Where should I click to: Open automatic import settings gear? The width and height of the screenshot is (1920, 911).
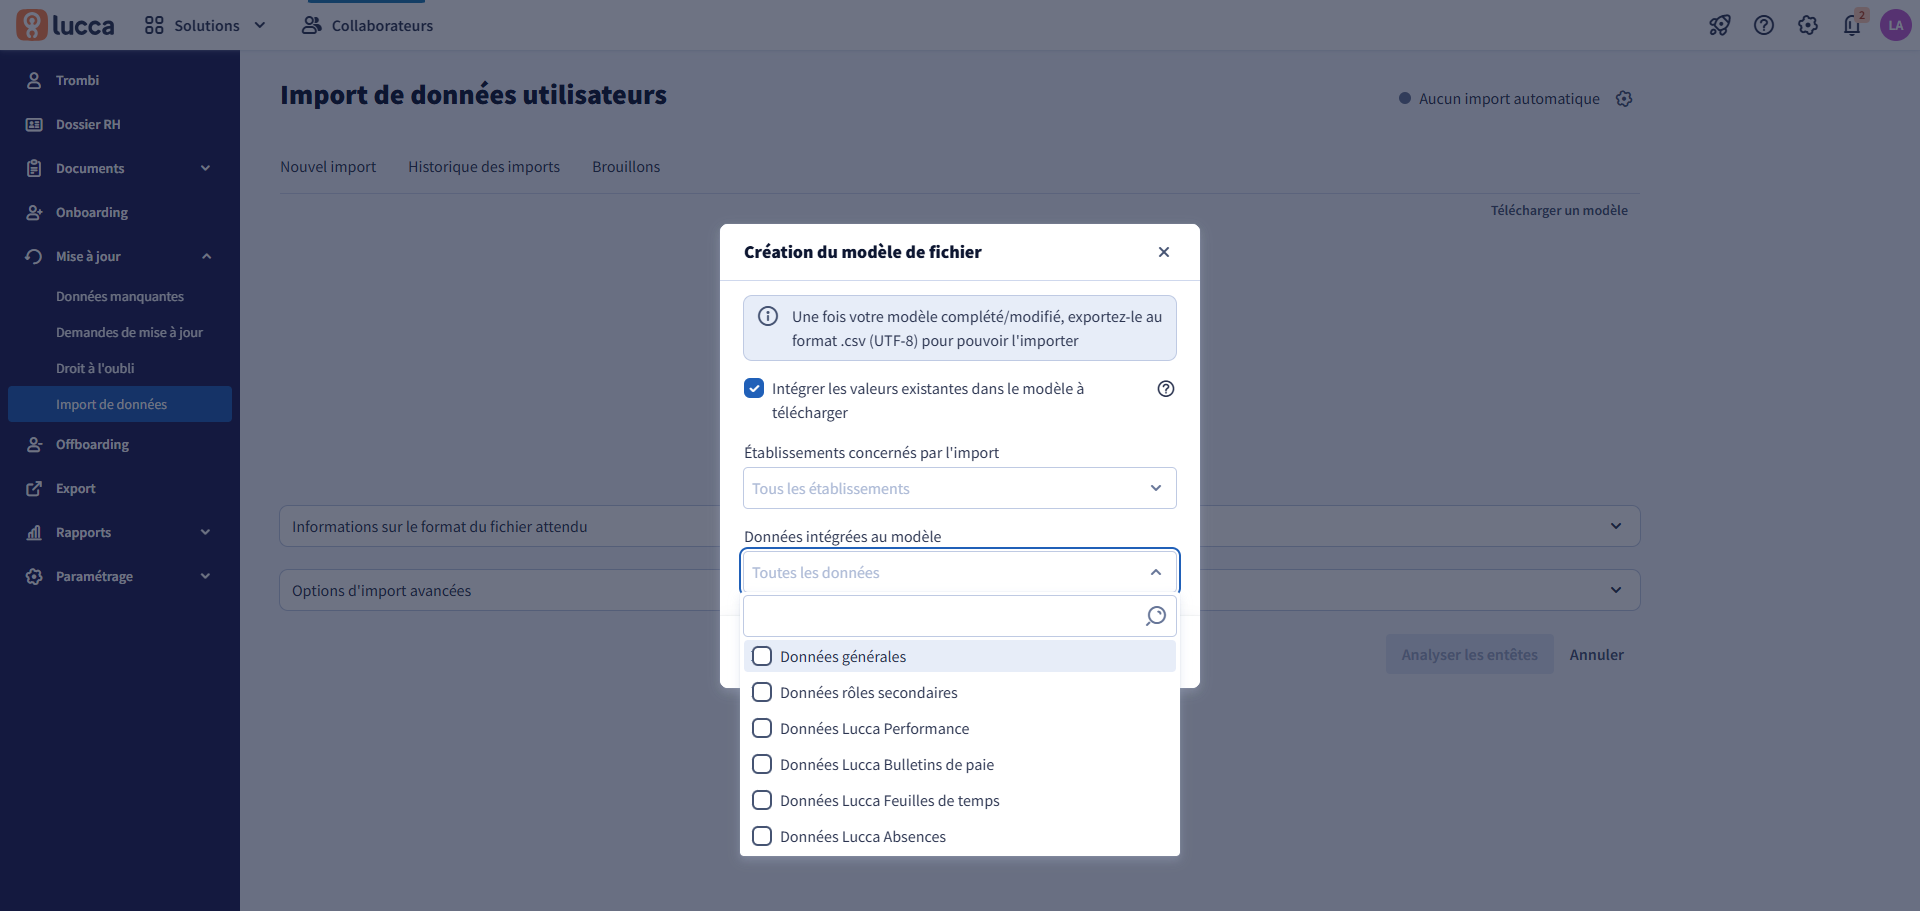click(x=1624, y=98)
